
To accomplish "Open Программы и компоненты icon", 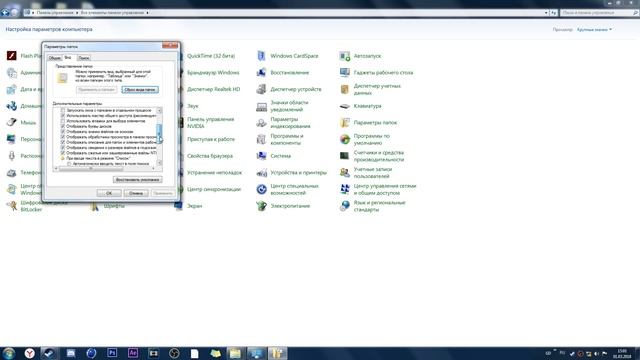I will point(262,140).
